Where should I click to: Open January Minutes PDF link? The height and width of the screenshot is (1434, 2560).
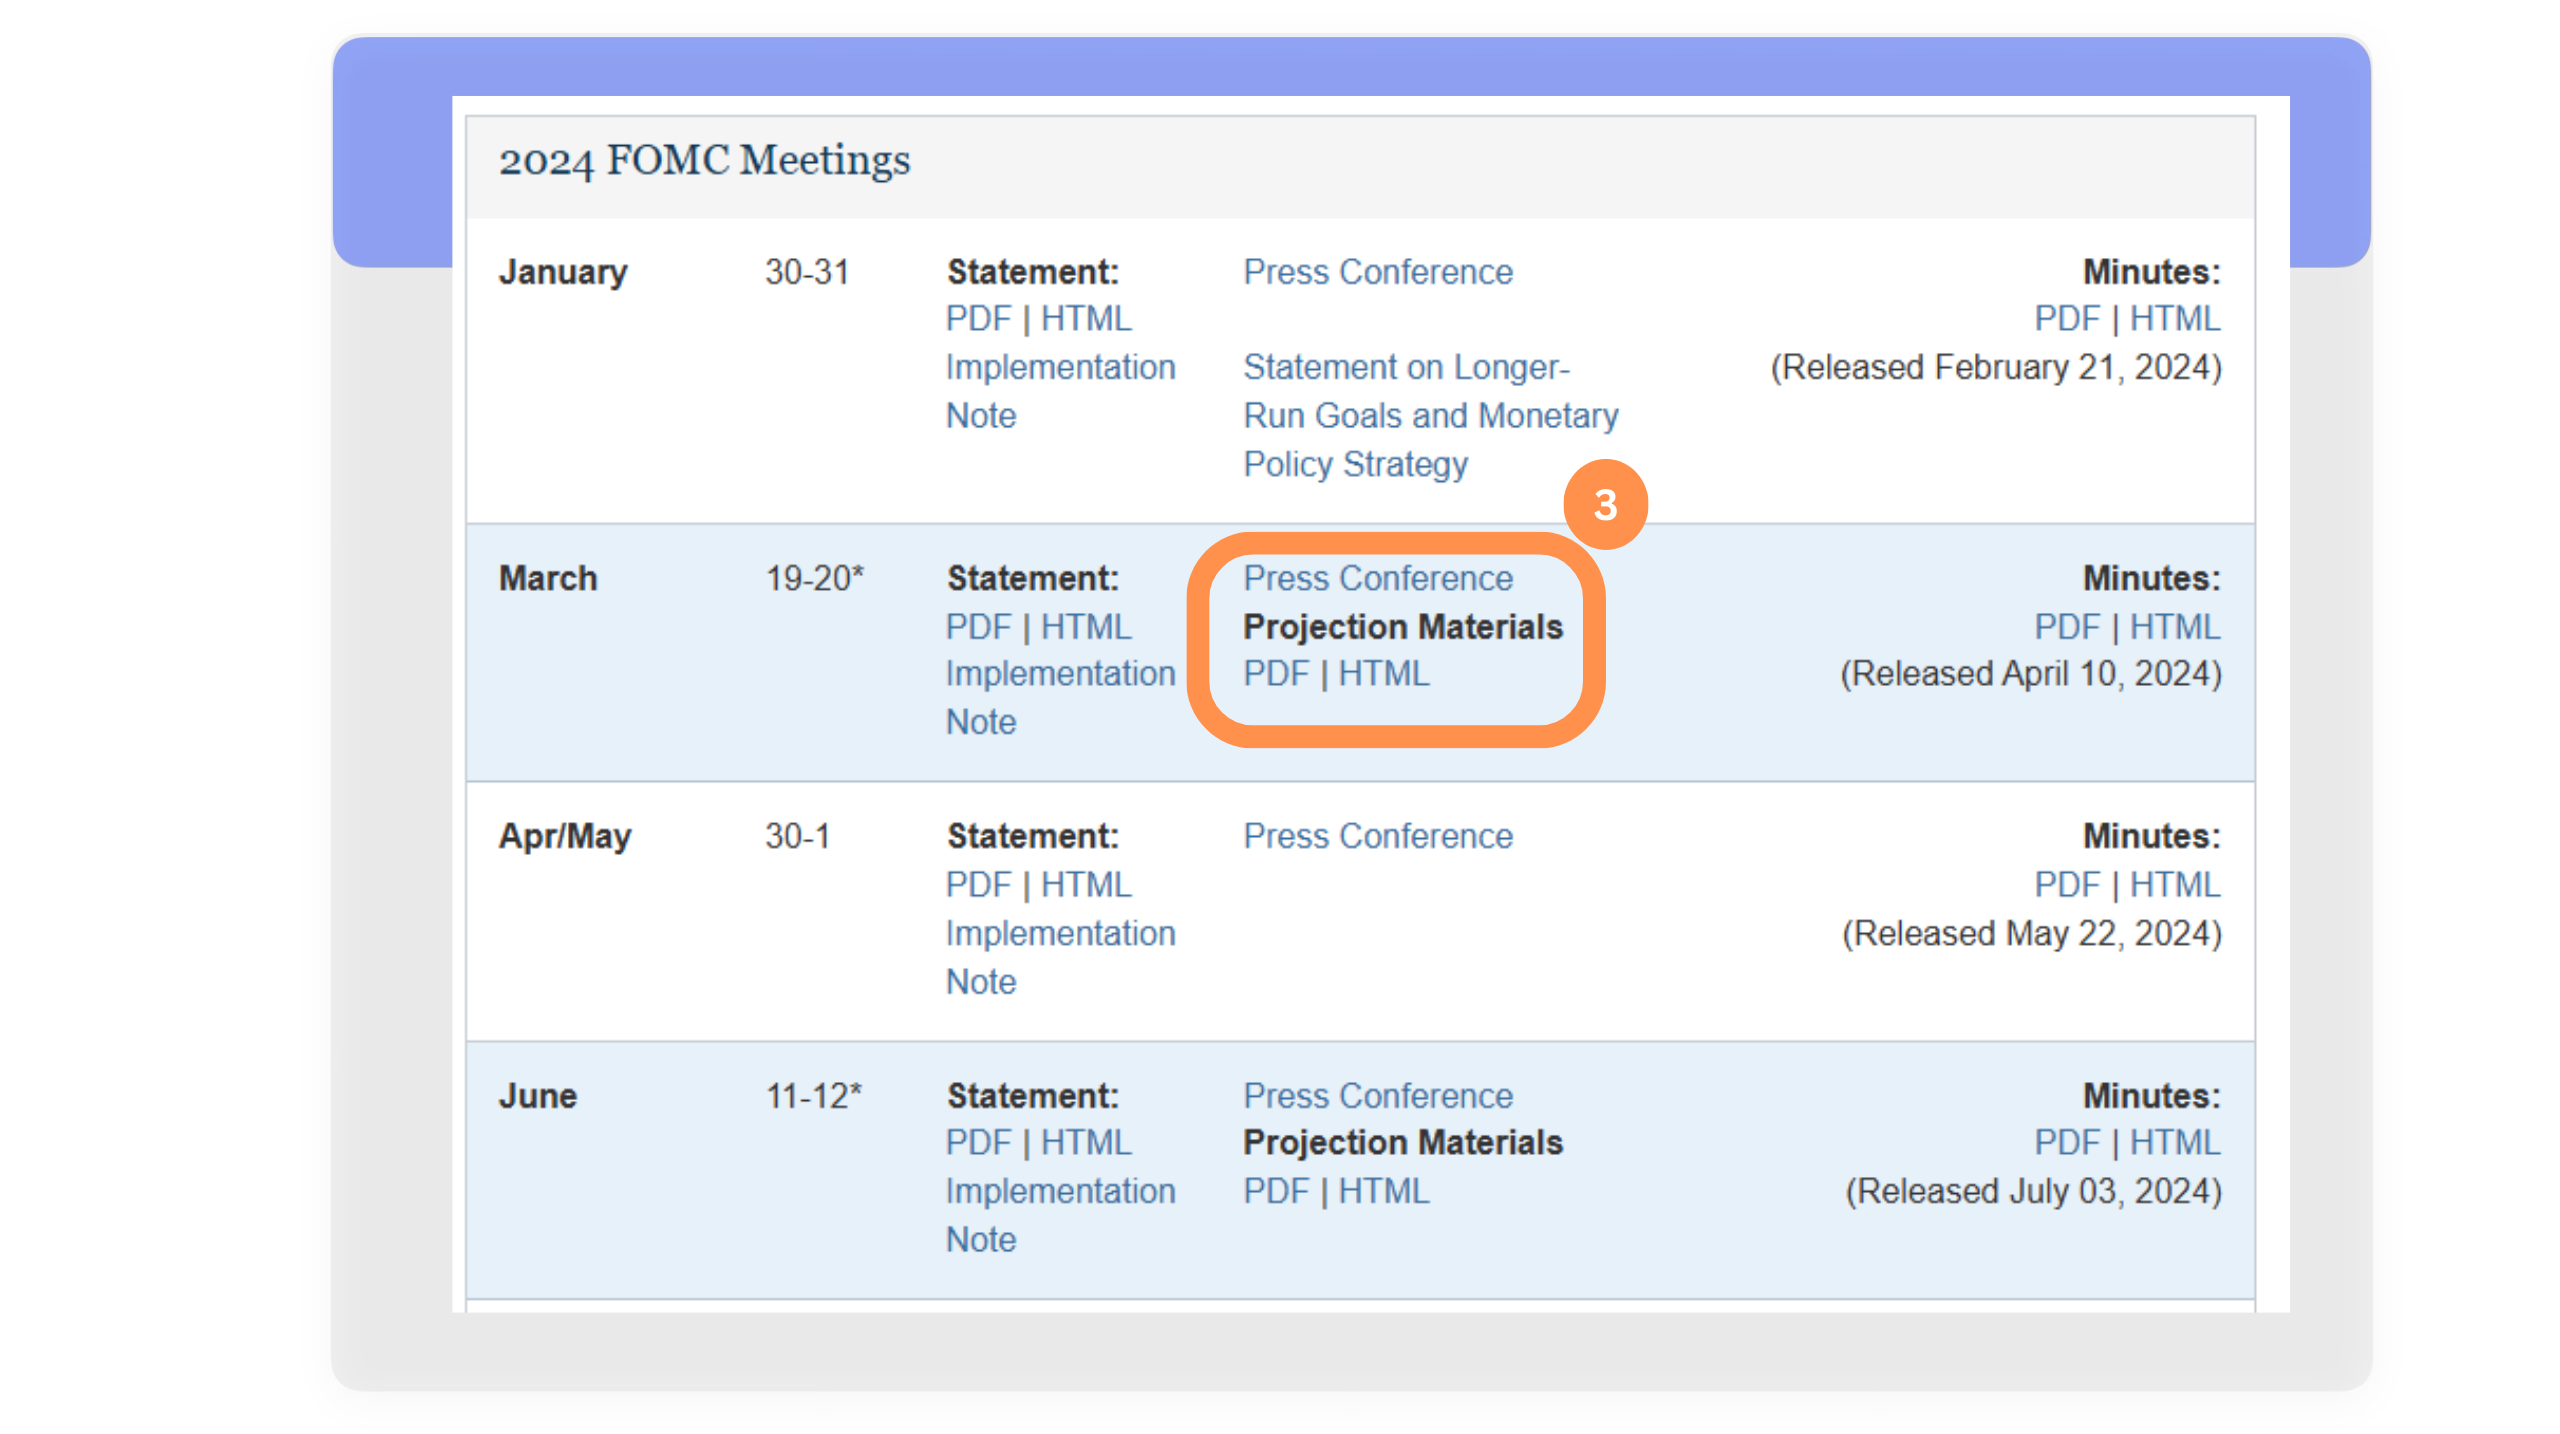(2067, 319)
